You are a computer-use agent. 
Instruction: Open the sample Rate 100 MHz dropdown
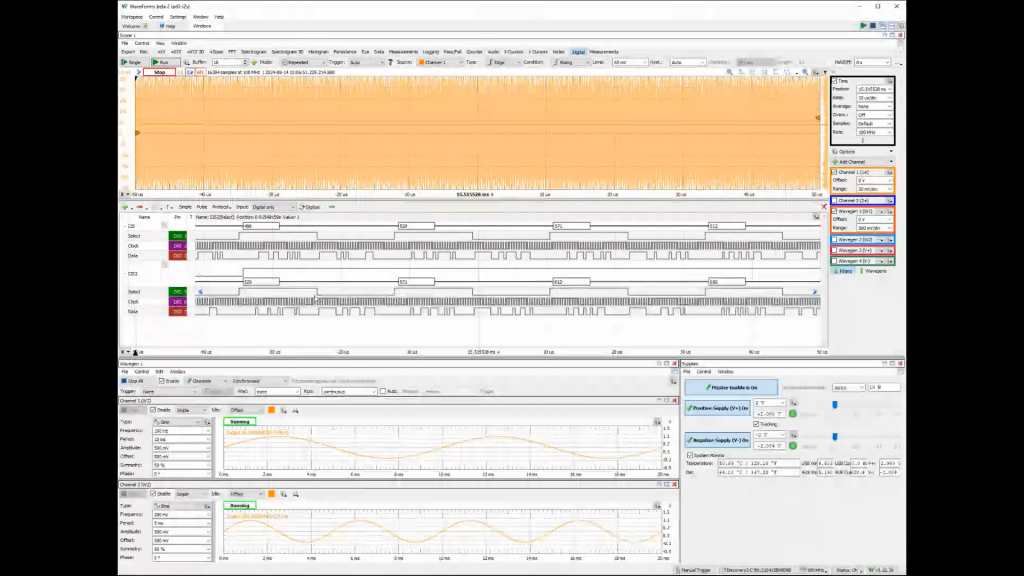click(874, 132)
